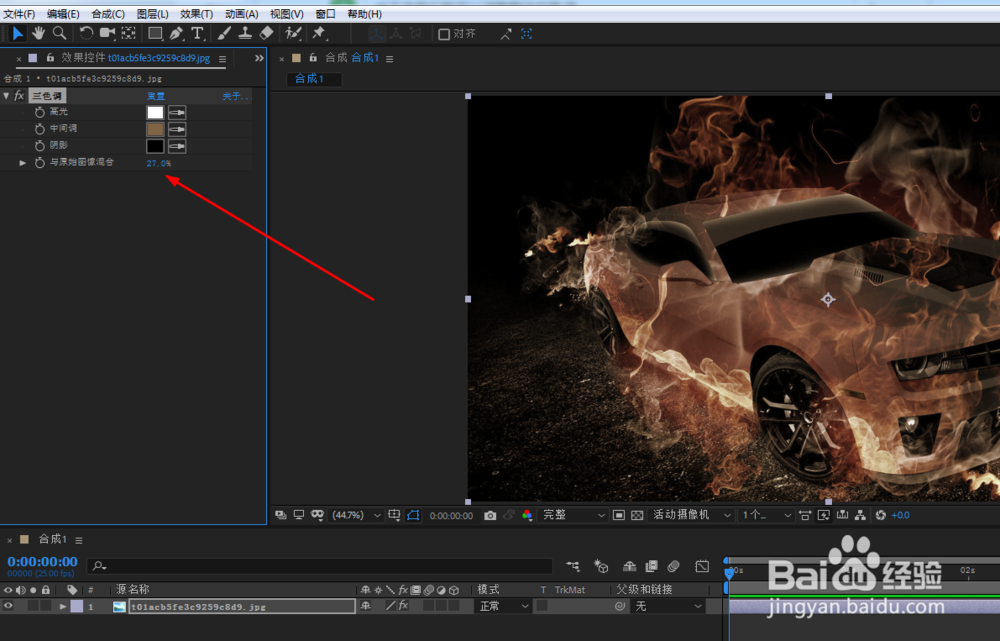Image resolution: width=1000 pixels, height=641 pixels.
Task: Take a snapshot with the camera icon
Action: tap(490, 515)
